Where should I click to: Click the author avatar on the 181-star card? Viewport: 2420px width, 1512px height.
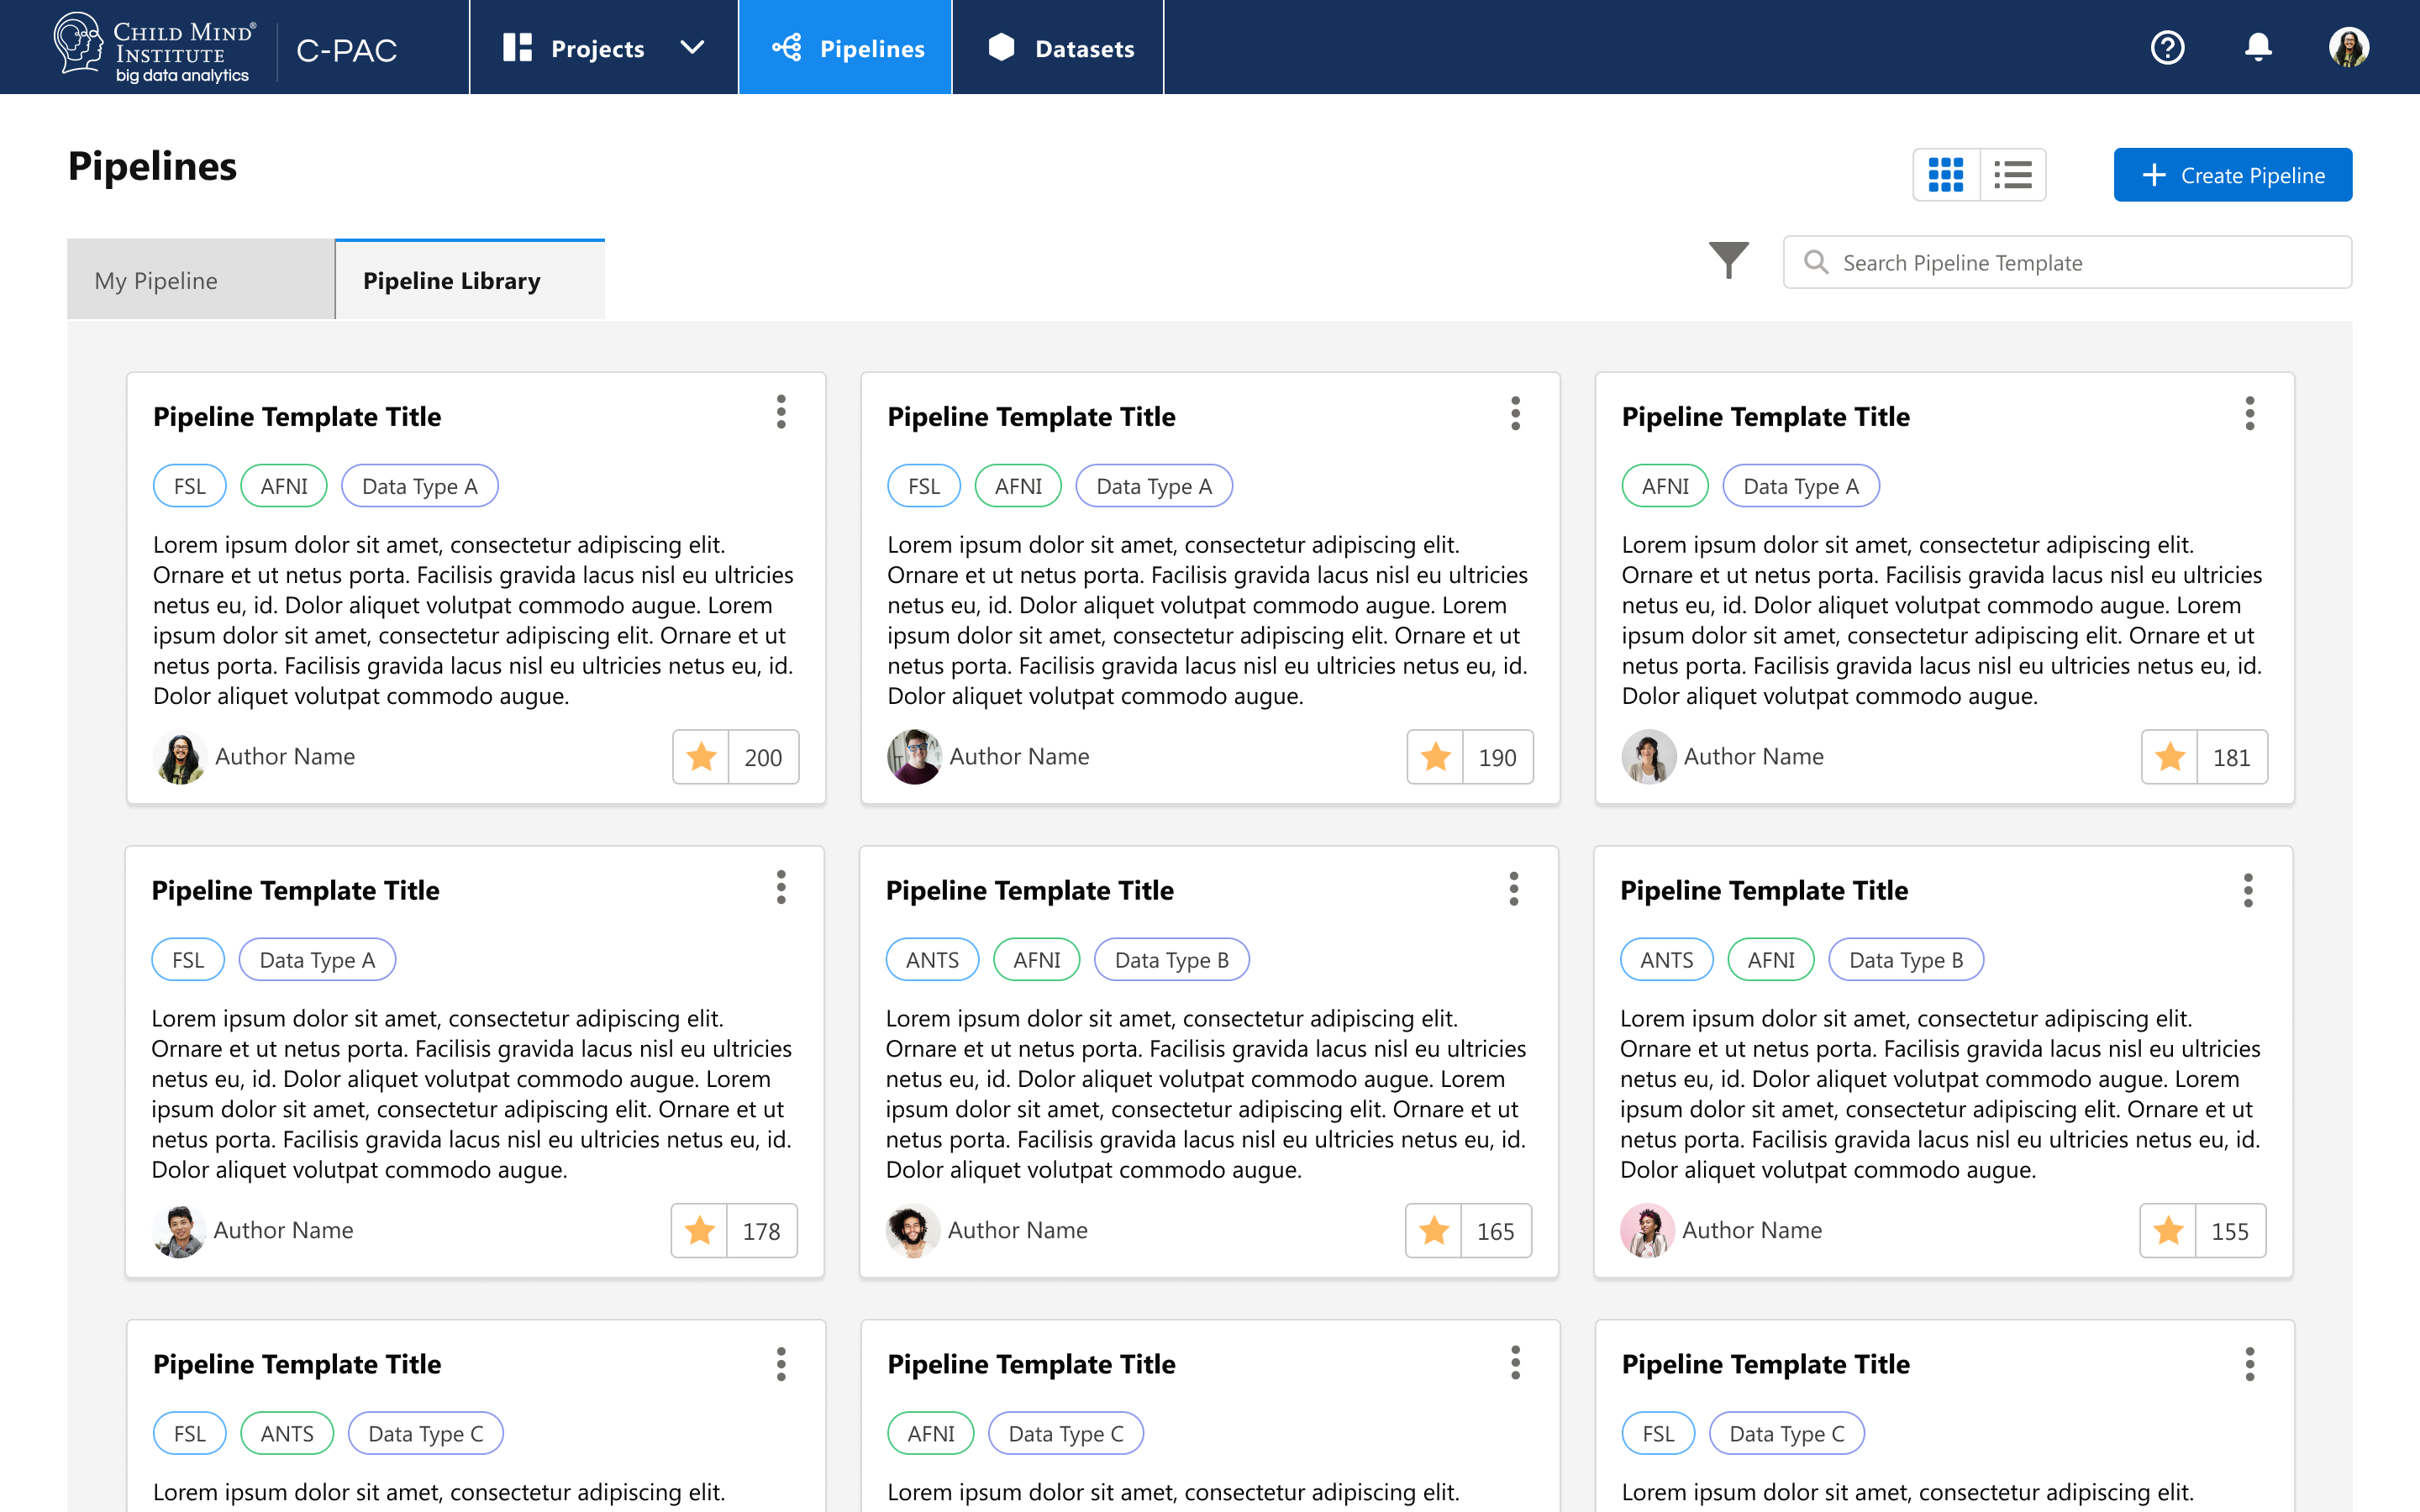(1648, 757)
